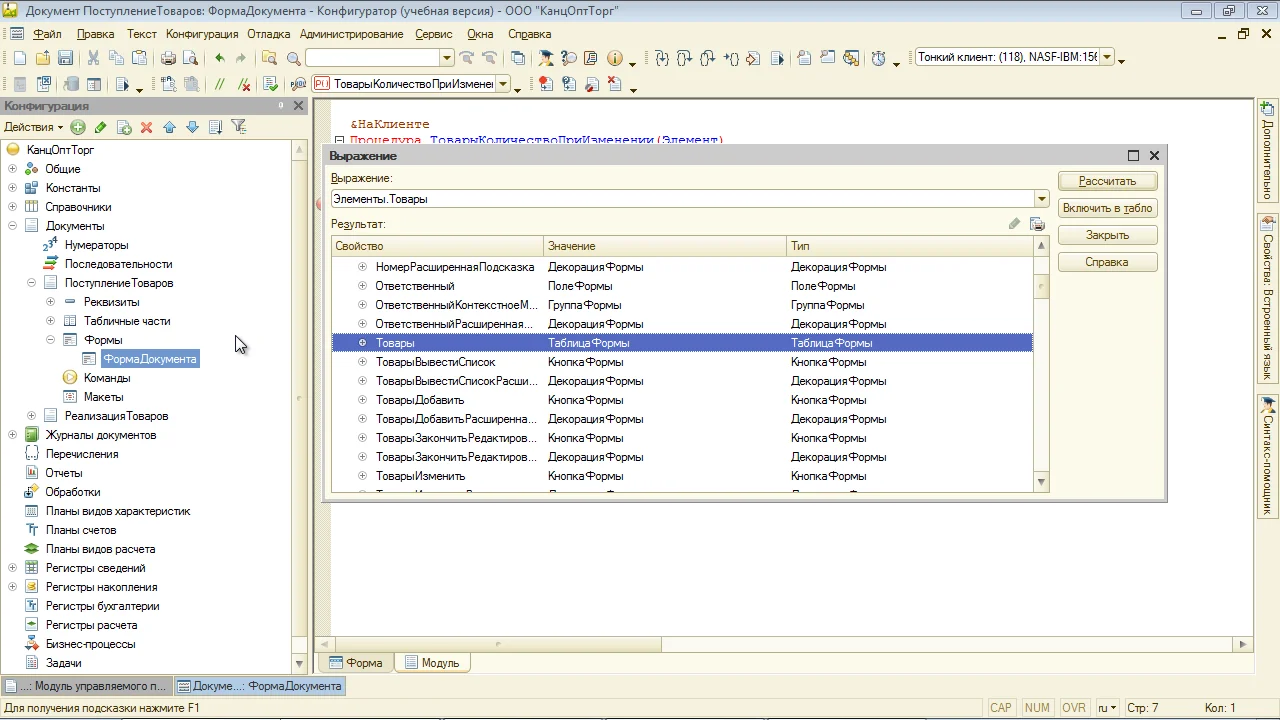Click the Print toolbar icon
Screen dimensions: 1280x720
(x=169, y=59)
